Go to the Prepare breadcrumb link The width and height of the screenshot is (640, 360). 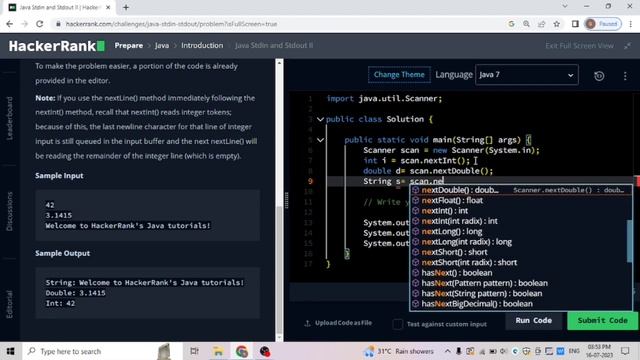coord(129,45)
